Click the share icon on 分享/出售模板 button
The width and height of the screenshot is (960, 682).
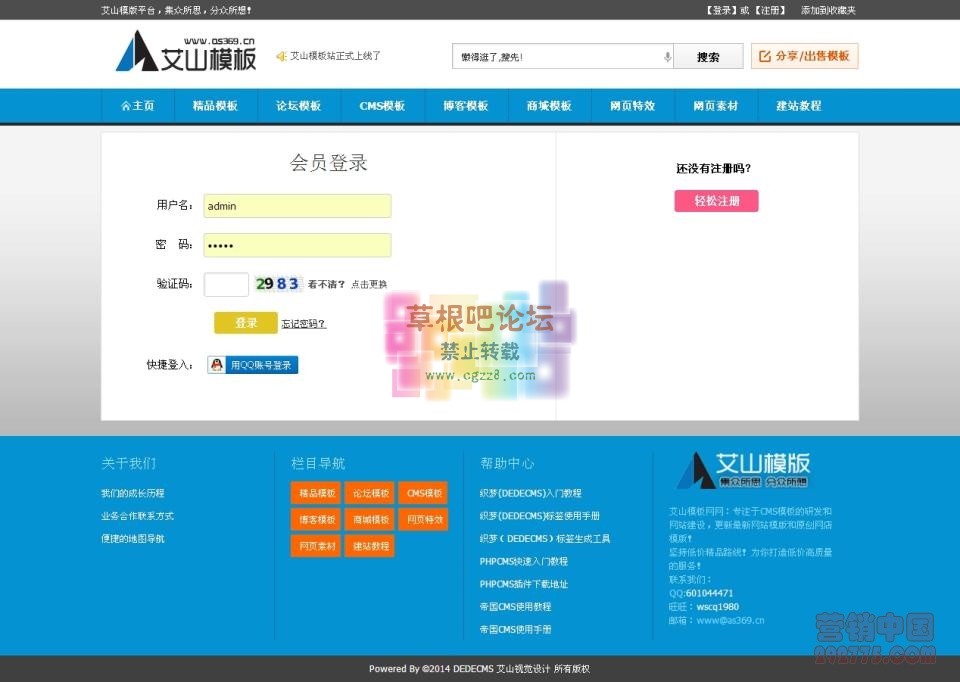coord(766,56)
